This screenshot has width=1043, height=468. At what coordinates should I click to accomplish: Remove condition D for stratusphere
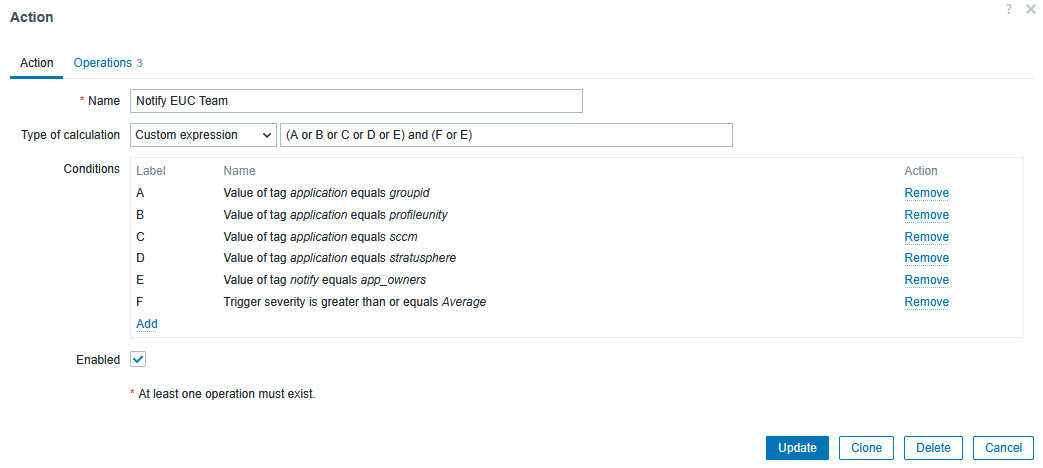[926, 258]
